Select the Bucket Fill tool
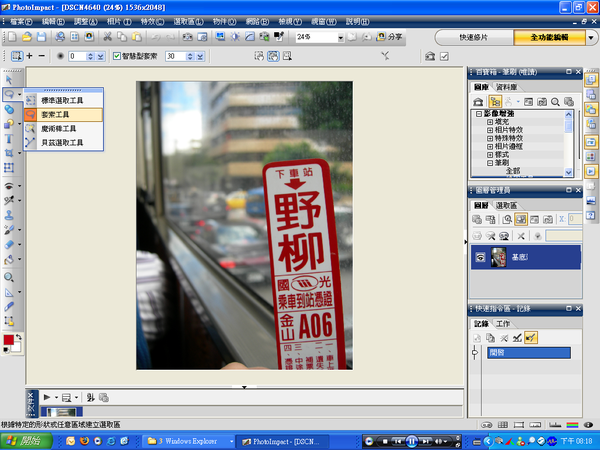Image resolution: width=600 pixels, height=450 pixels. 9,259
